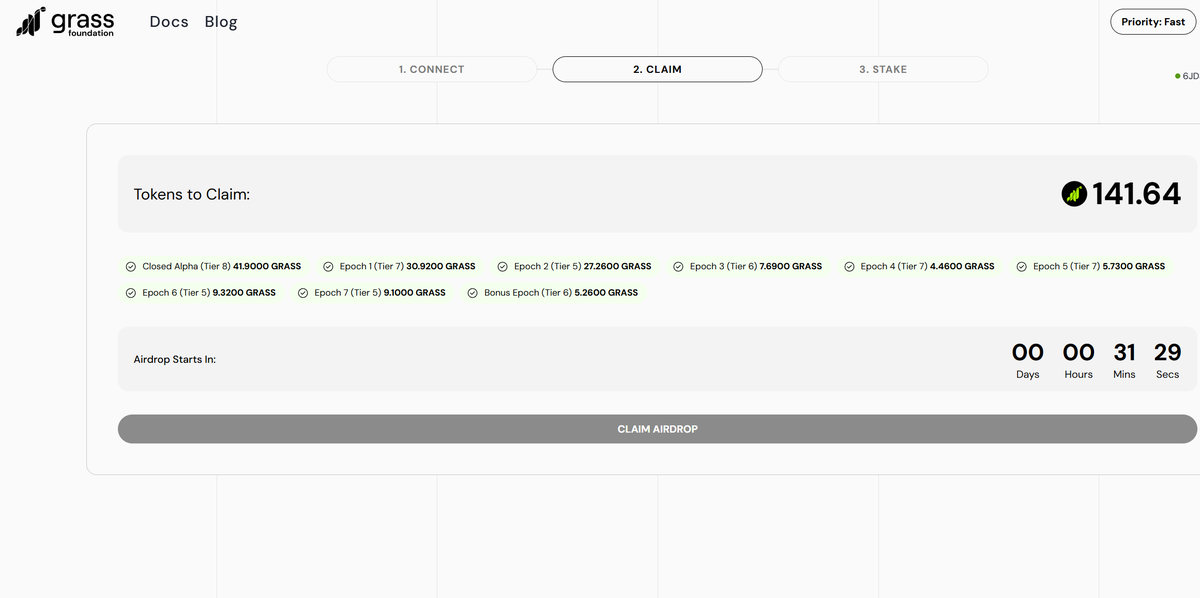This screenshot has width=1200, height=598.
Task: Open the Priority: Fast setting
Action: pyautogui.click(x=1153, y=22)
